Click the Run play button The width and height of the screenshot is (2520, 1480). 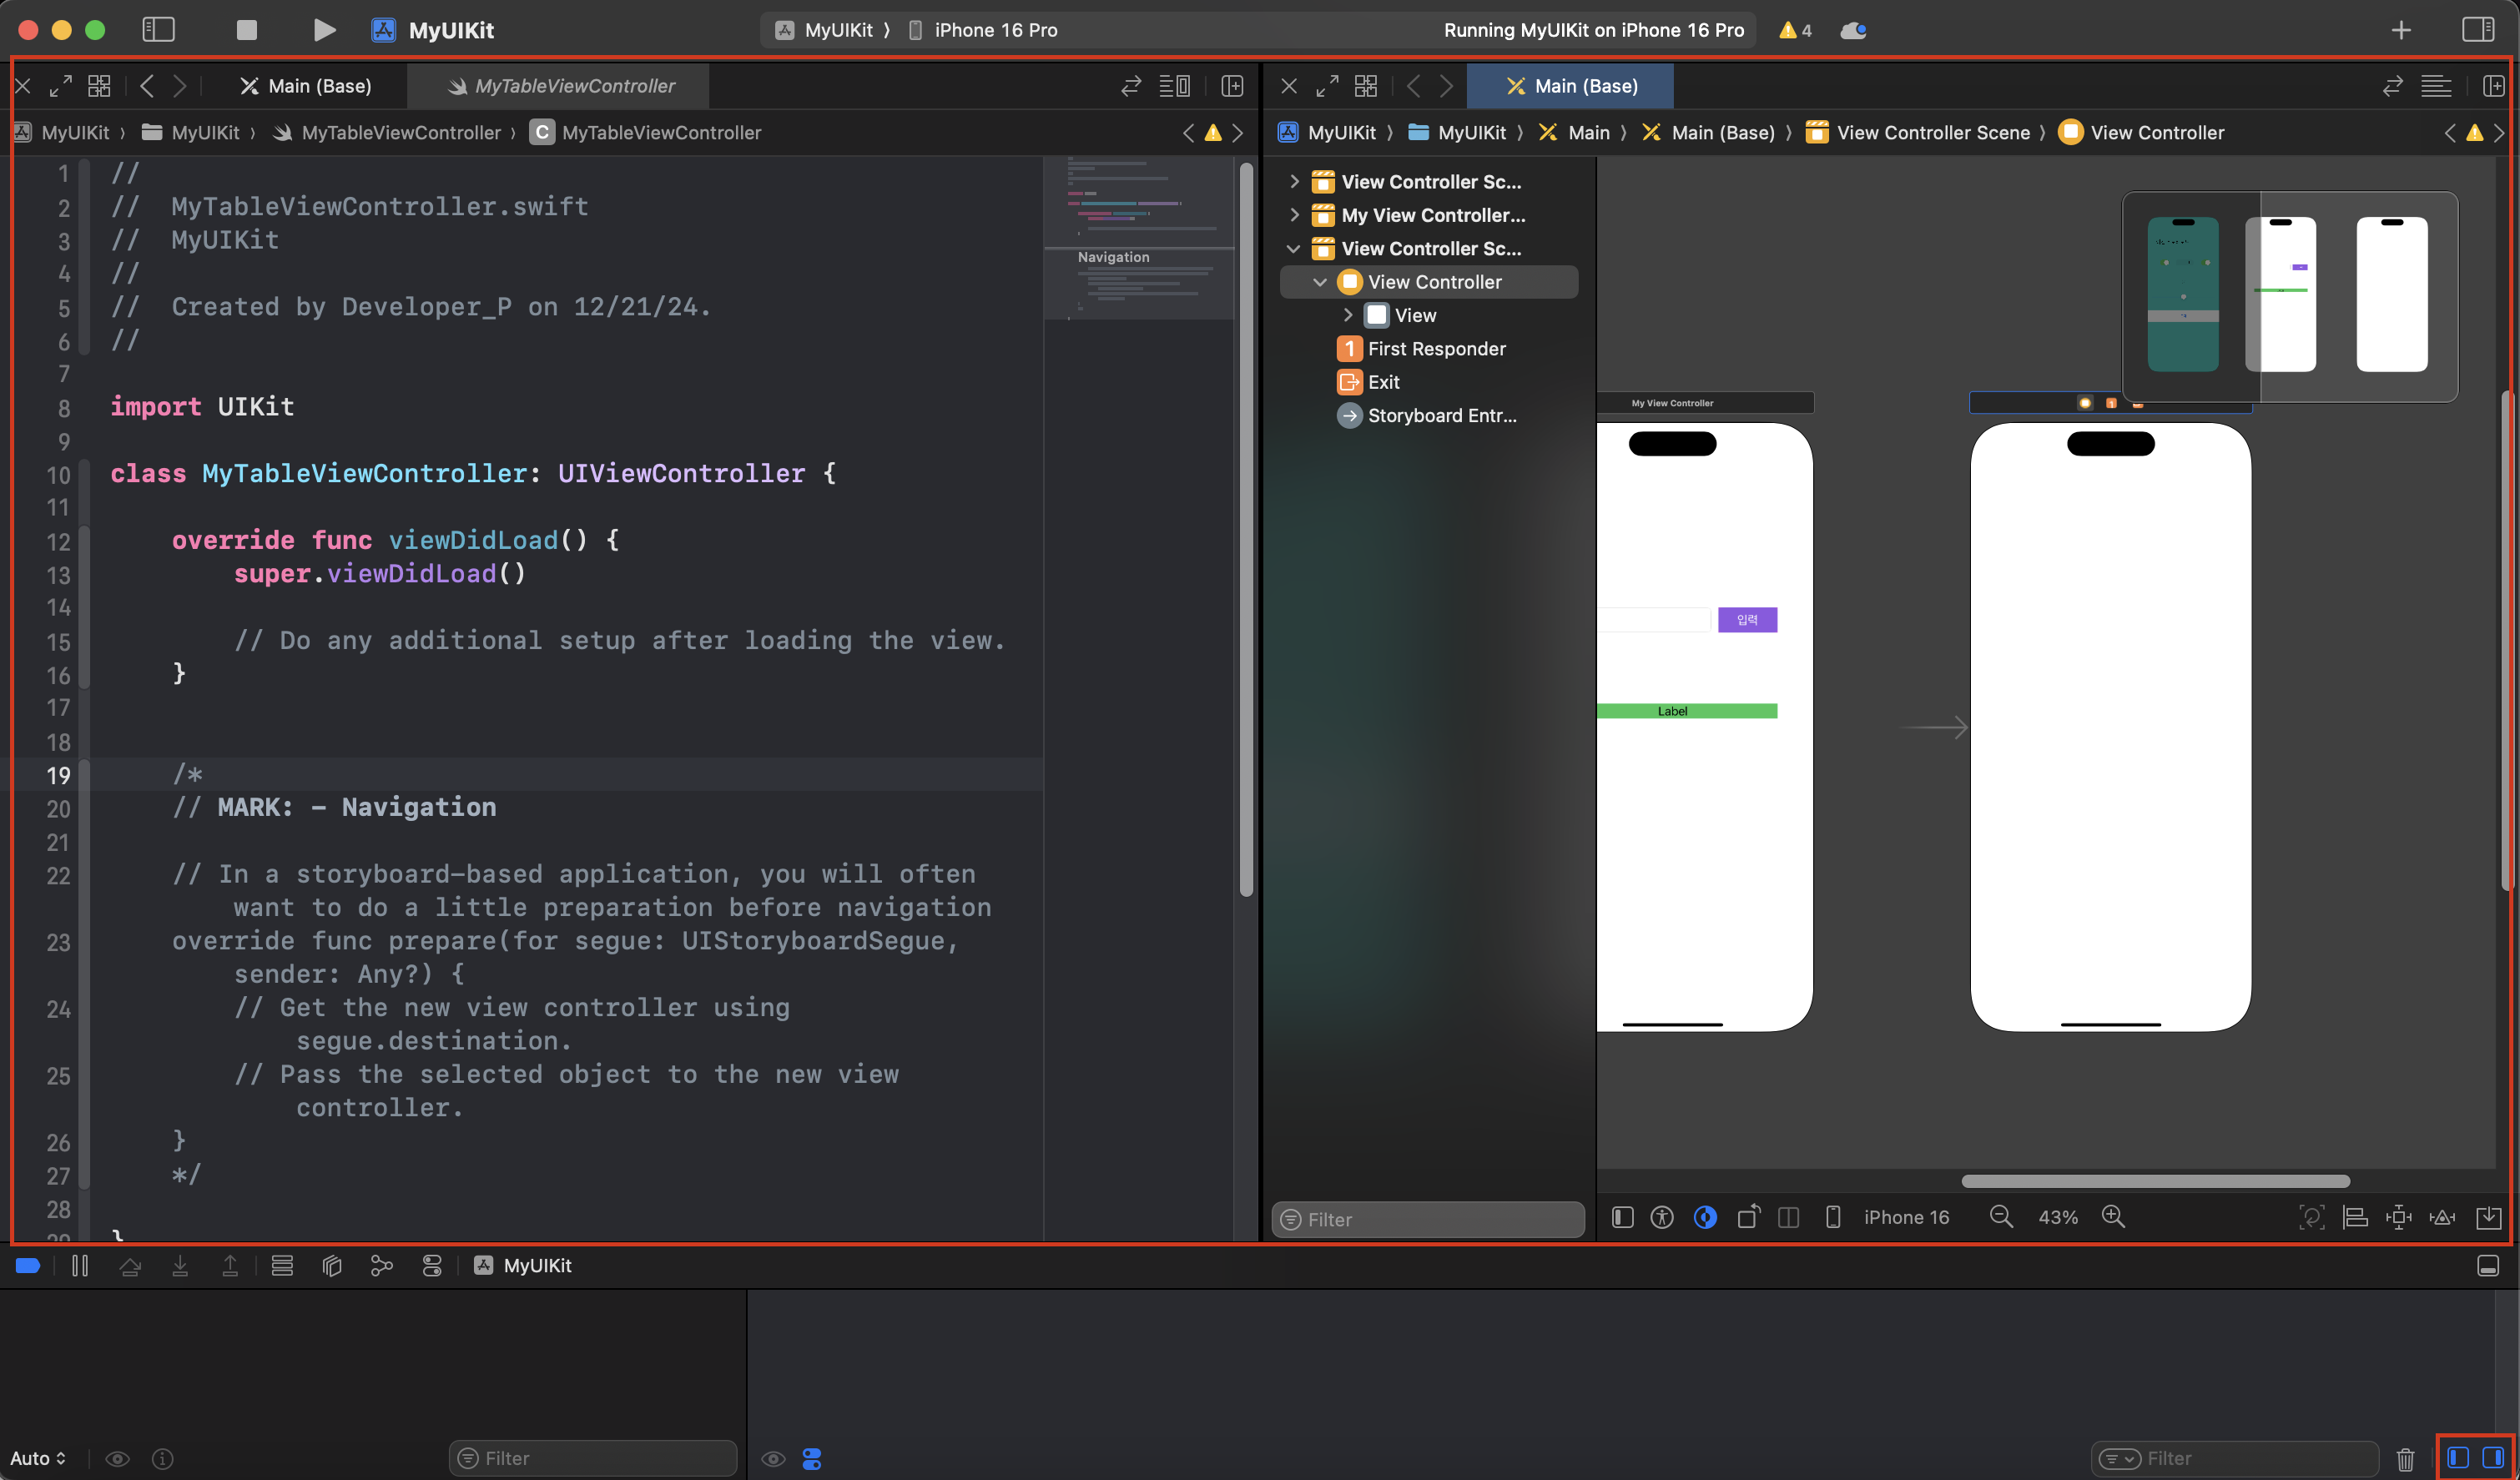(x=323, y=30)
